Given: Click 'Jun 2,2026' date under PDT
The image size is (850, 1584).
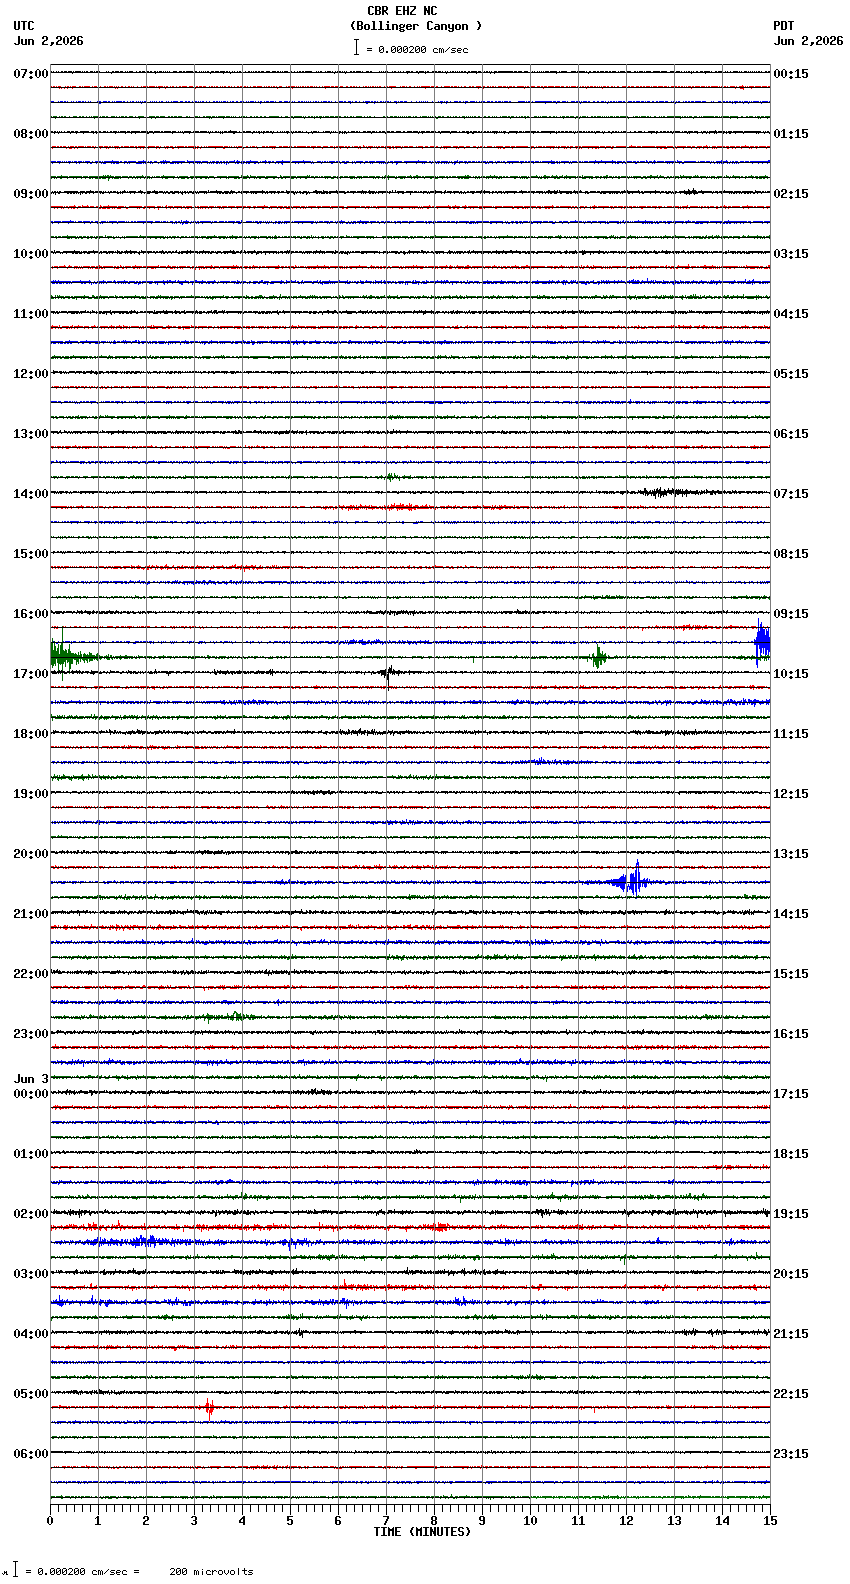Looking at the screenshot, I should coord(808,41).
